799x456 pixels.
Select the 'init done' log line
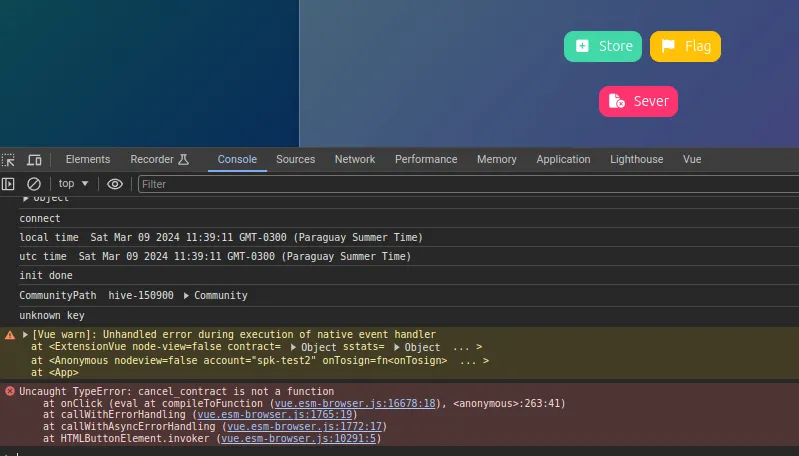tap(46, 276)
